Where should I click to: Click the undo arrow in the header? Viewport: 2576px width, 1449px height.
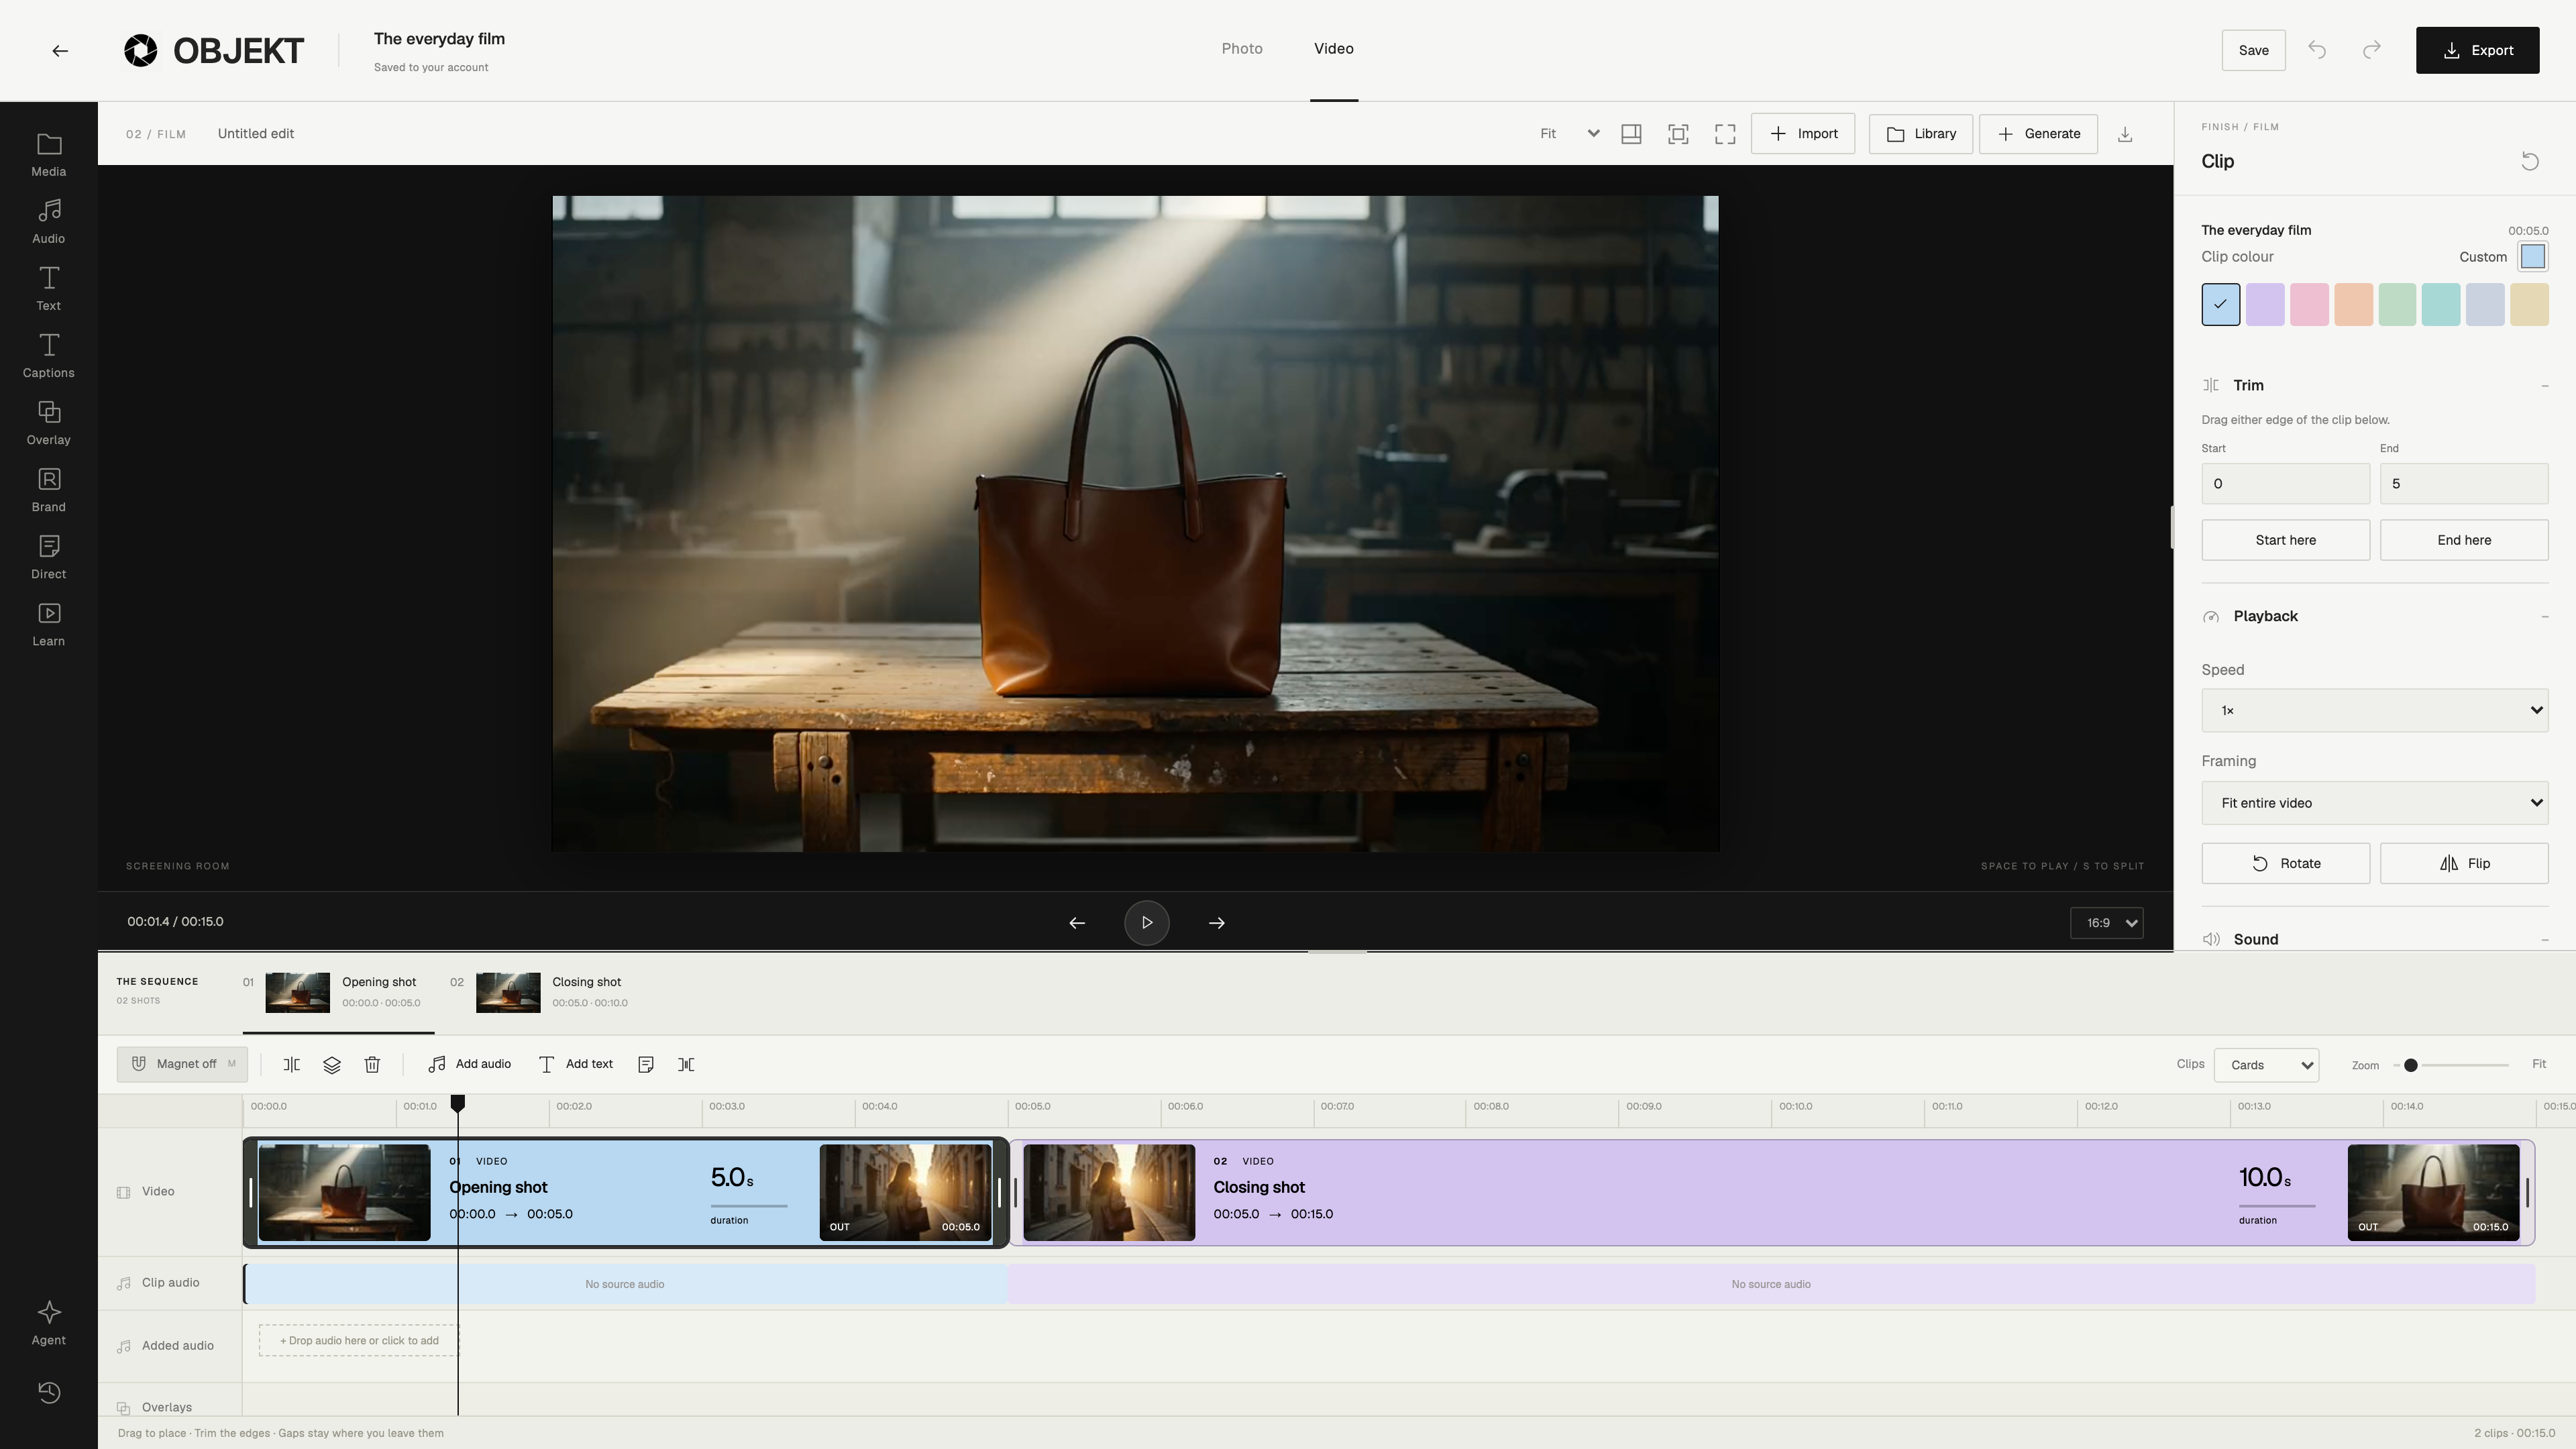click(x=2317, y=50)
